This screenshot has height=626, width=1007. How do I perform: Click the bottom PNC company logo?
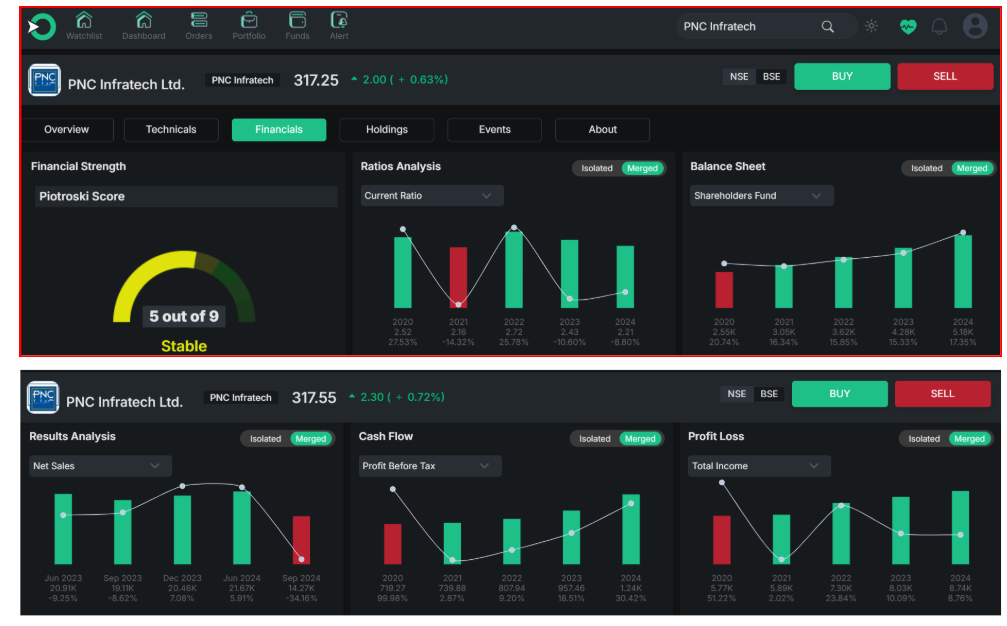tap(43, 397)
